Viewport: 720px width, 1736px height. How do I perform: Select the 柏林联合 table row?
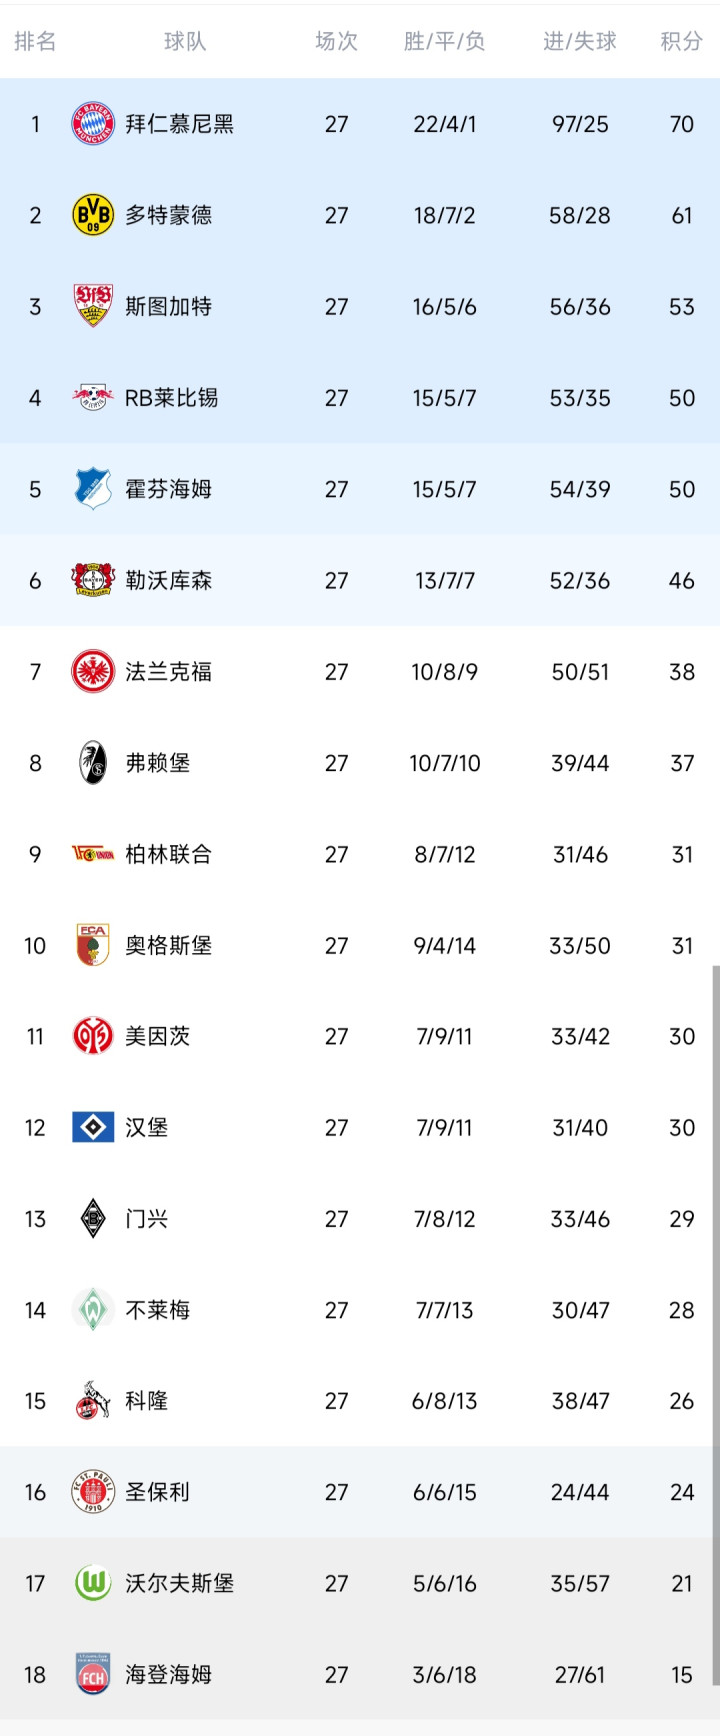pos(360,855)
